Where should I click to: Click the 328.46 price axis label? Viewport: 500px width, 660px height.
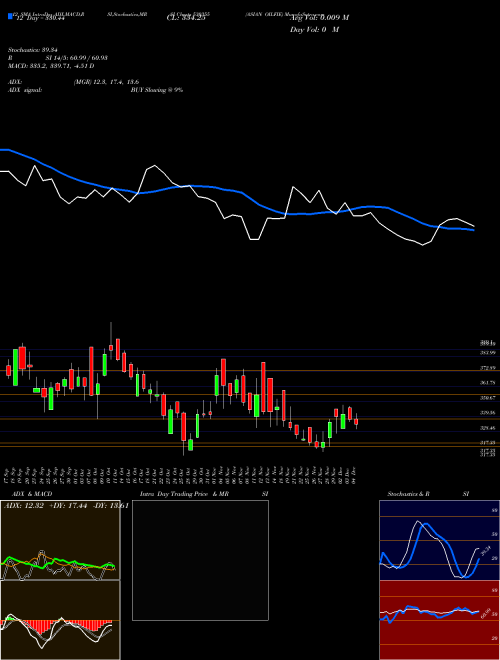tap(487, 428)
